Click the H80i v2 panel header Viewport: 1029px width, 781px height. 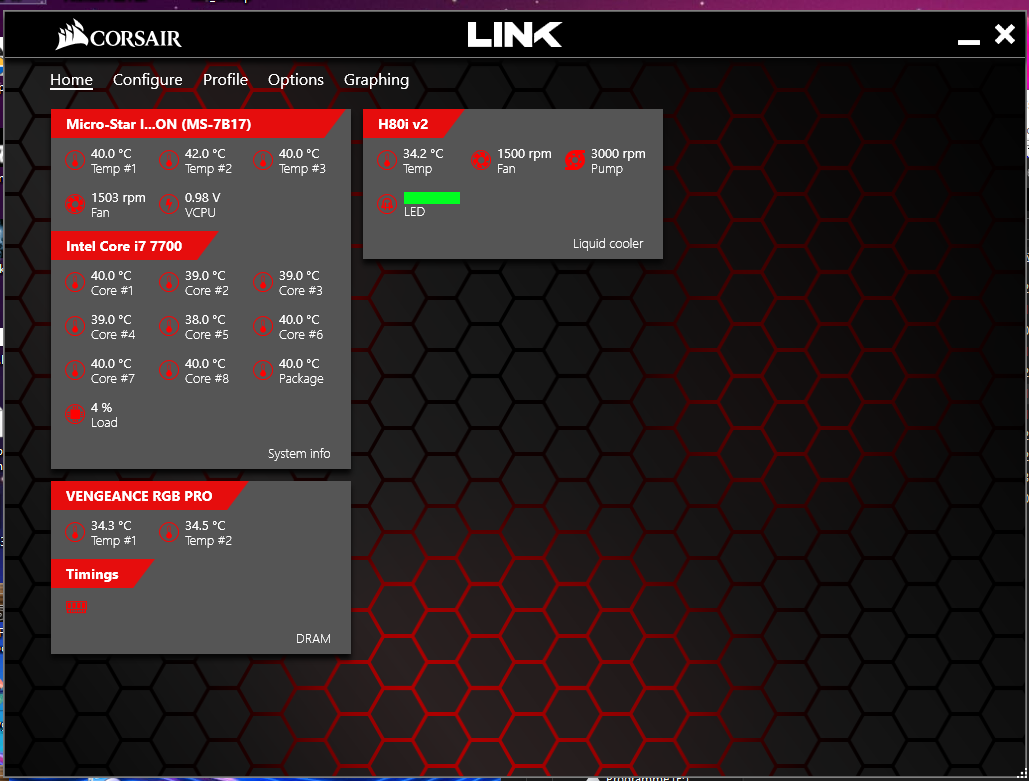[x=412, y=124]
